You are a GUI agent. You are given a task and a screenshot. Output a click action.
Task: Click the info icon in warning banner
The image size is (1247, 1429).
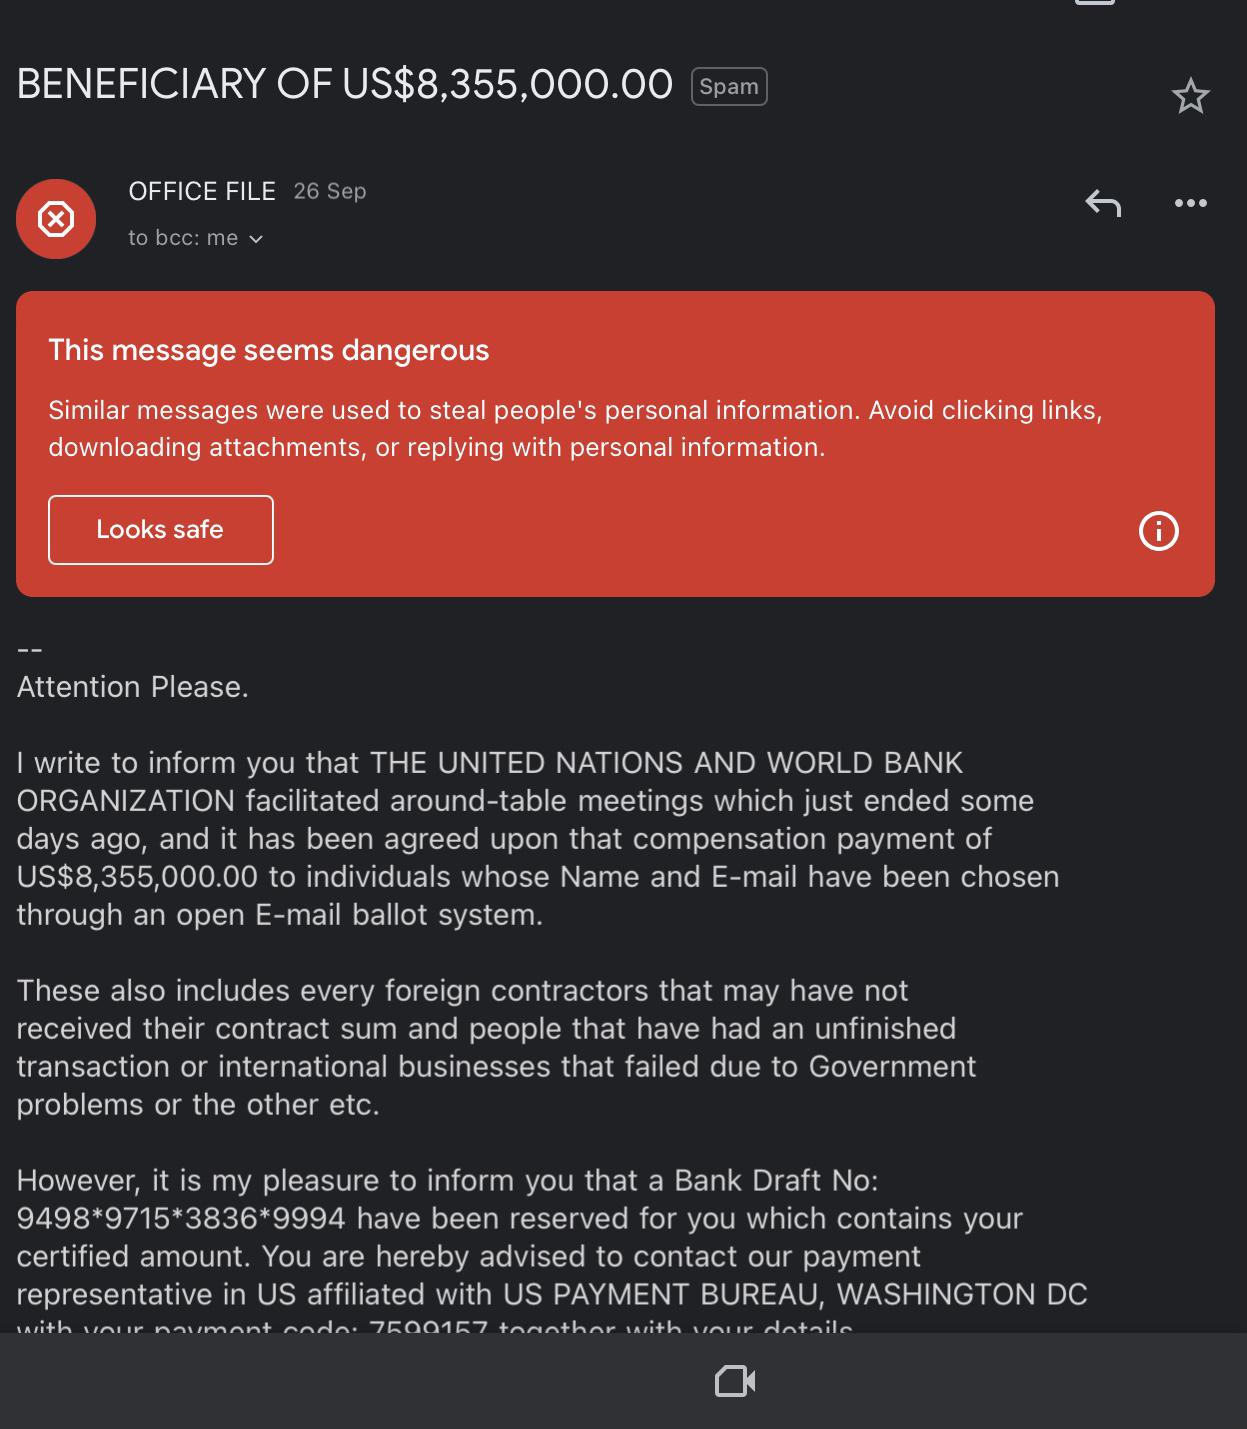[x=1158, y=530]
